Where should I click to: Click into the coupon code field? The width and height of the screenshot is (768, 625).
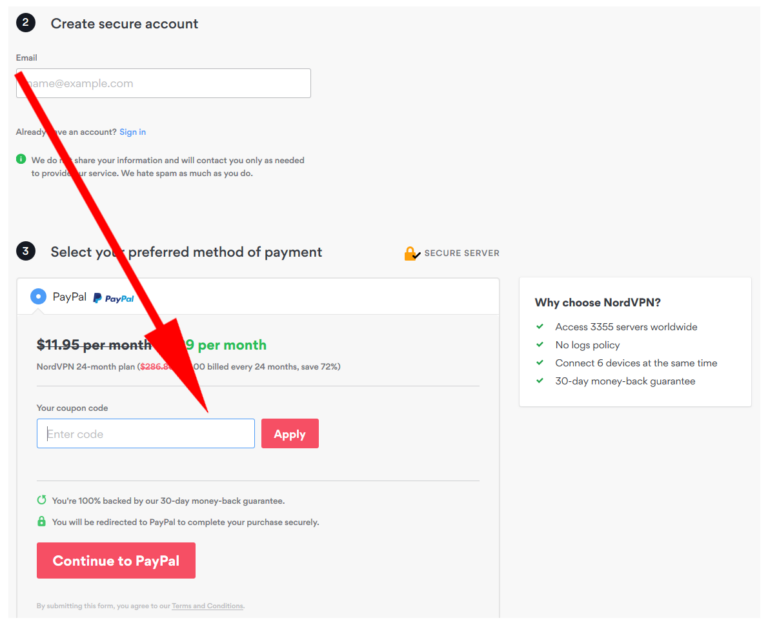click(146, 434)
